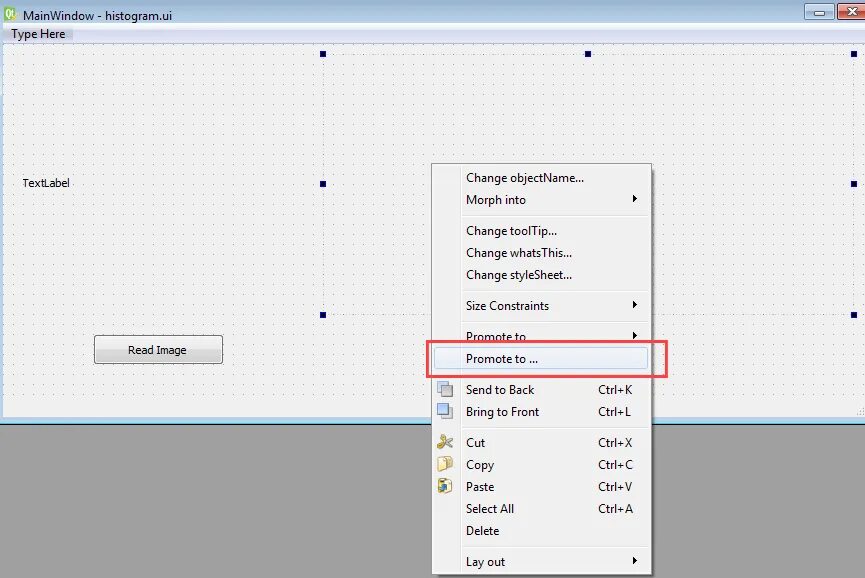The height and width of the screenshot is (578, 865).
Task: Close the MainWindow histogram.ui window
Action: pyautogui.click(x=851, y=12)
